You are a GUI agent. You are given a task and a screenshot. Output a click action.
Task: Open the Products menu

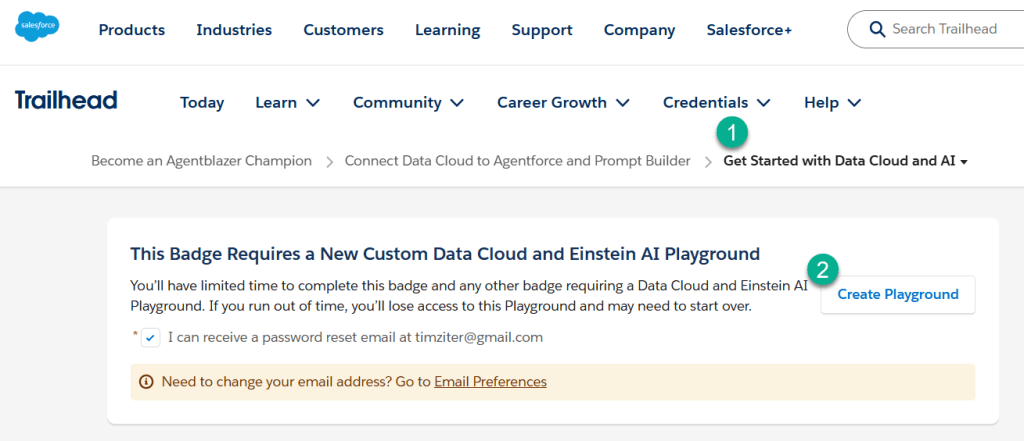132,30
